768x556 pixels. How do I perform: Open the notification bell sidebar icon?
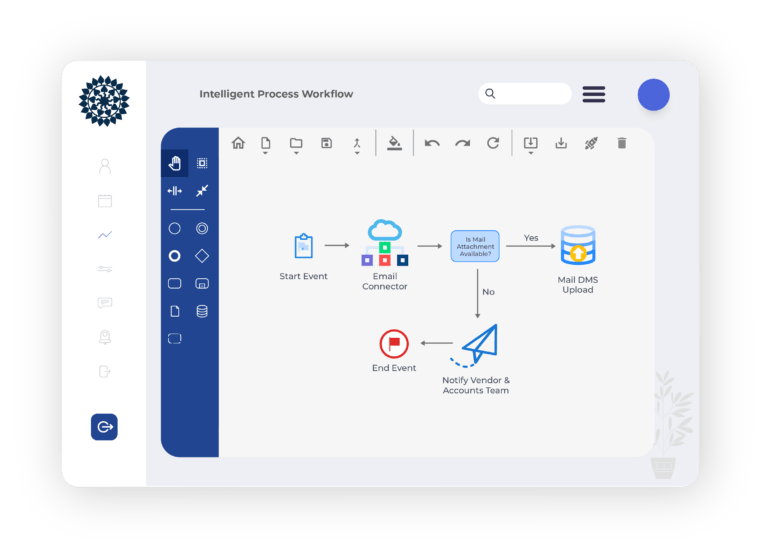pyautogui.click(x=105, y=337)
